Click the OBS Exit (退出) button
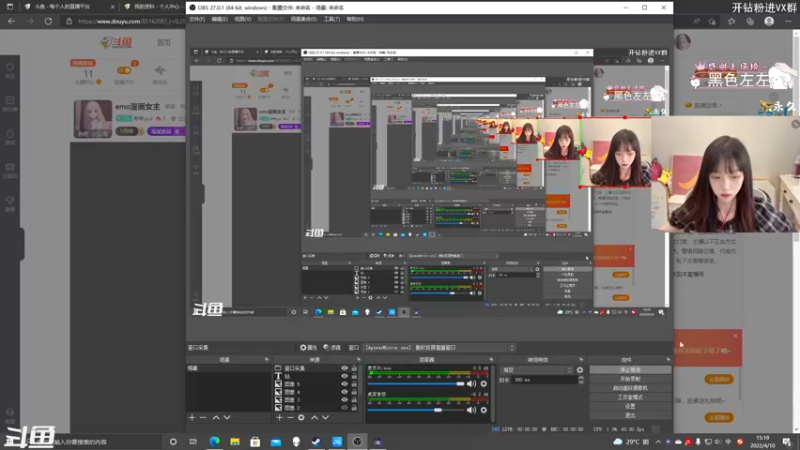 [630, 415]
